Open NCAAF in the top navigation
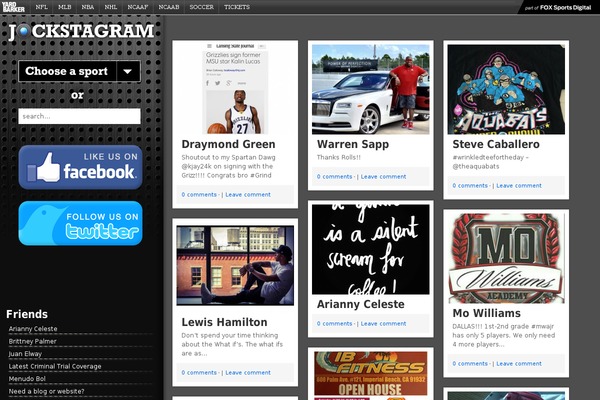 pos(138,7)
